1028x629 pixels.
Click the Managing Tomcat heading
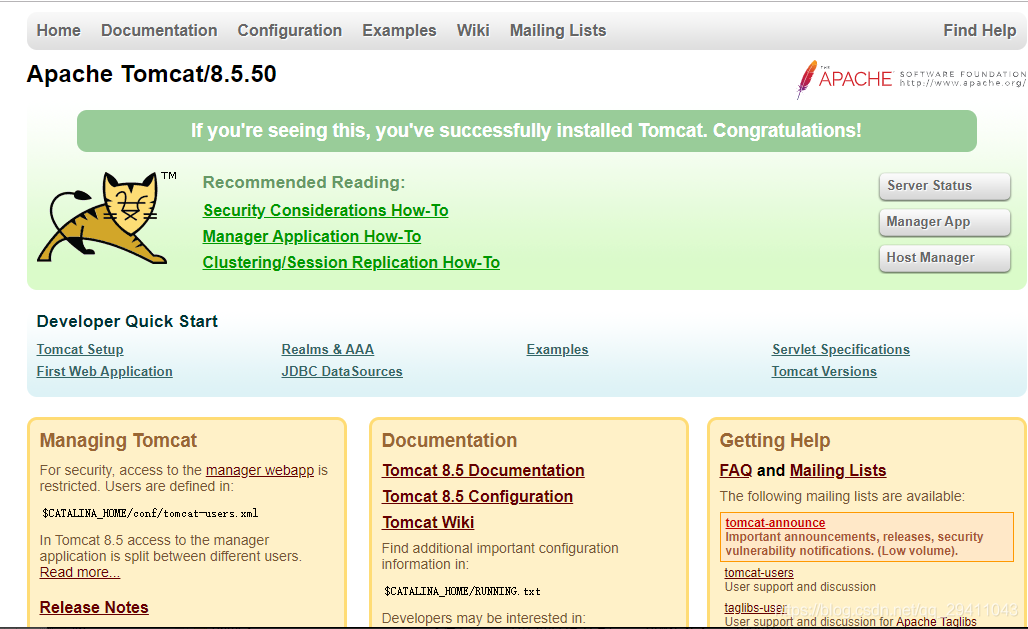click(118, 440)
